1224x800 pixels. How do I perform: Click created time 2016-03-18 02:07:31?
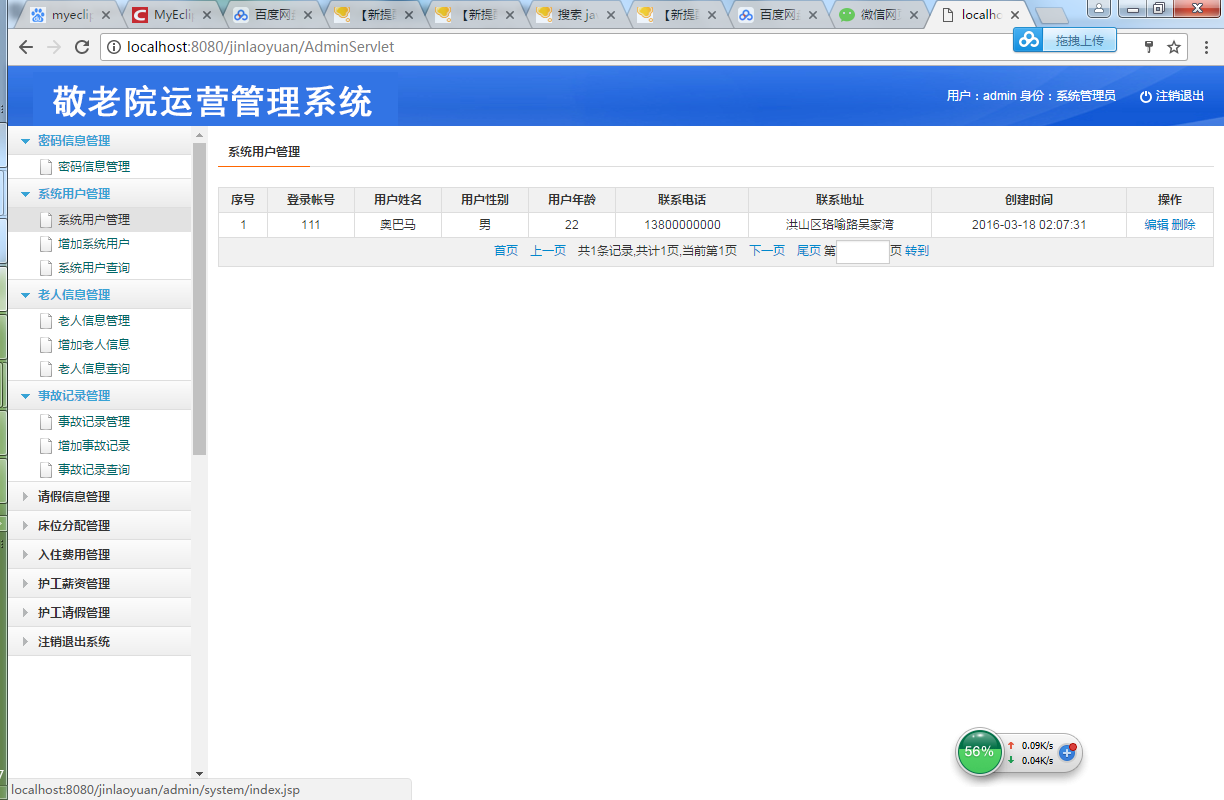click(1029, 225)
